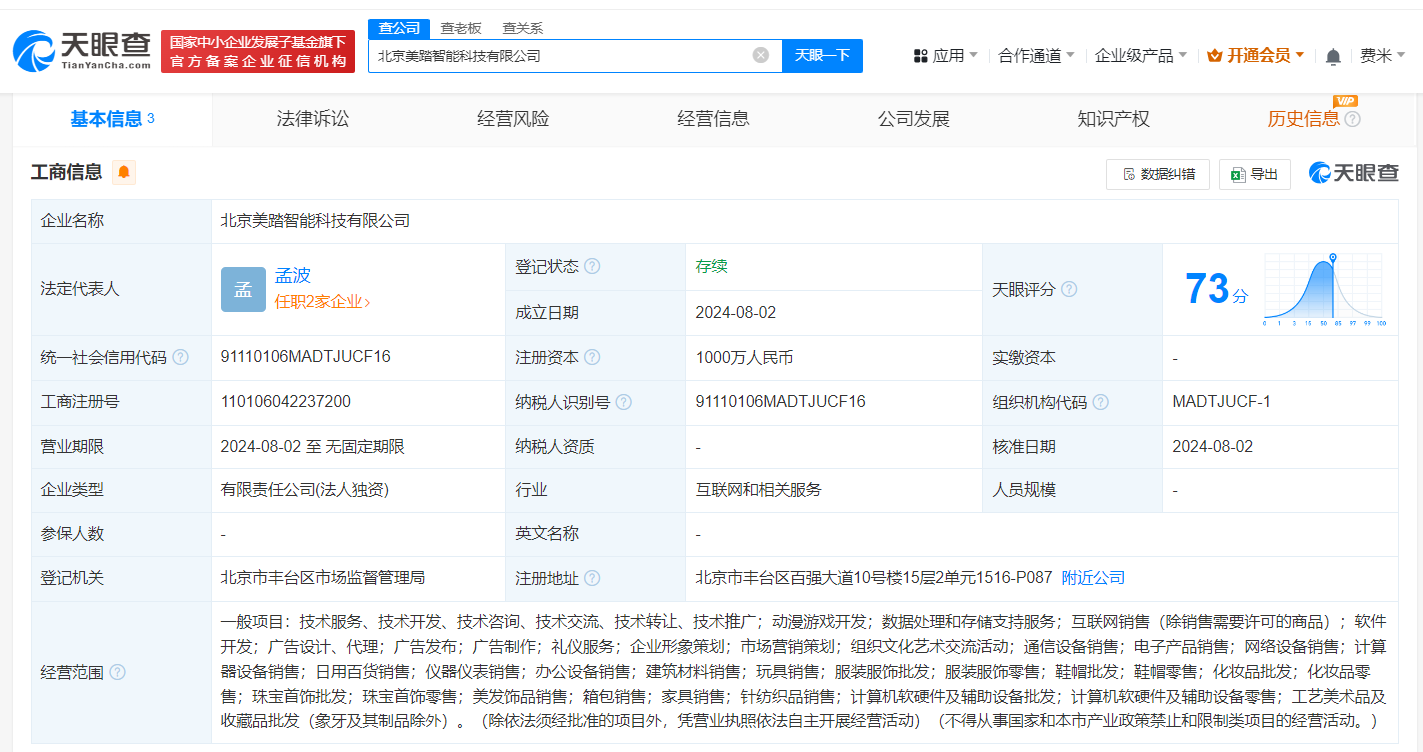
Task: Open the 附近公司 link
Action: point(1091,577)
